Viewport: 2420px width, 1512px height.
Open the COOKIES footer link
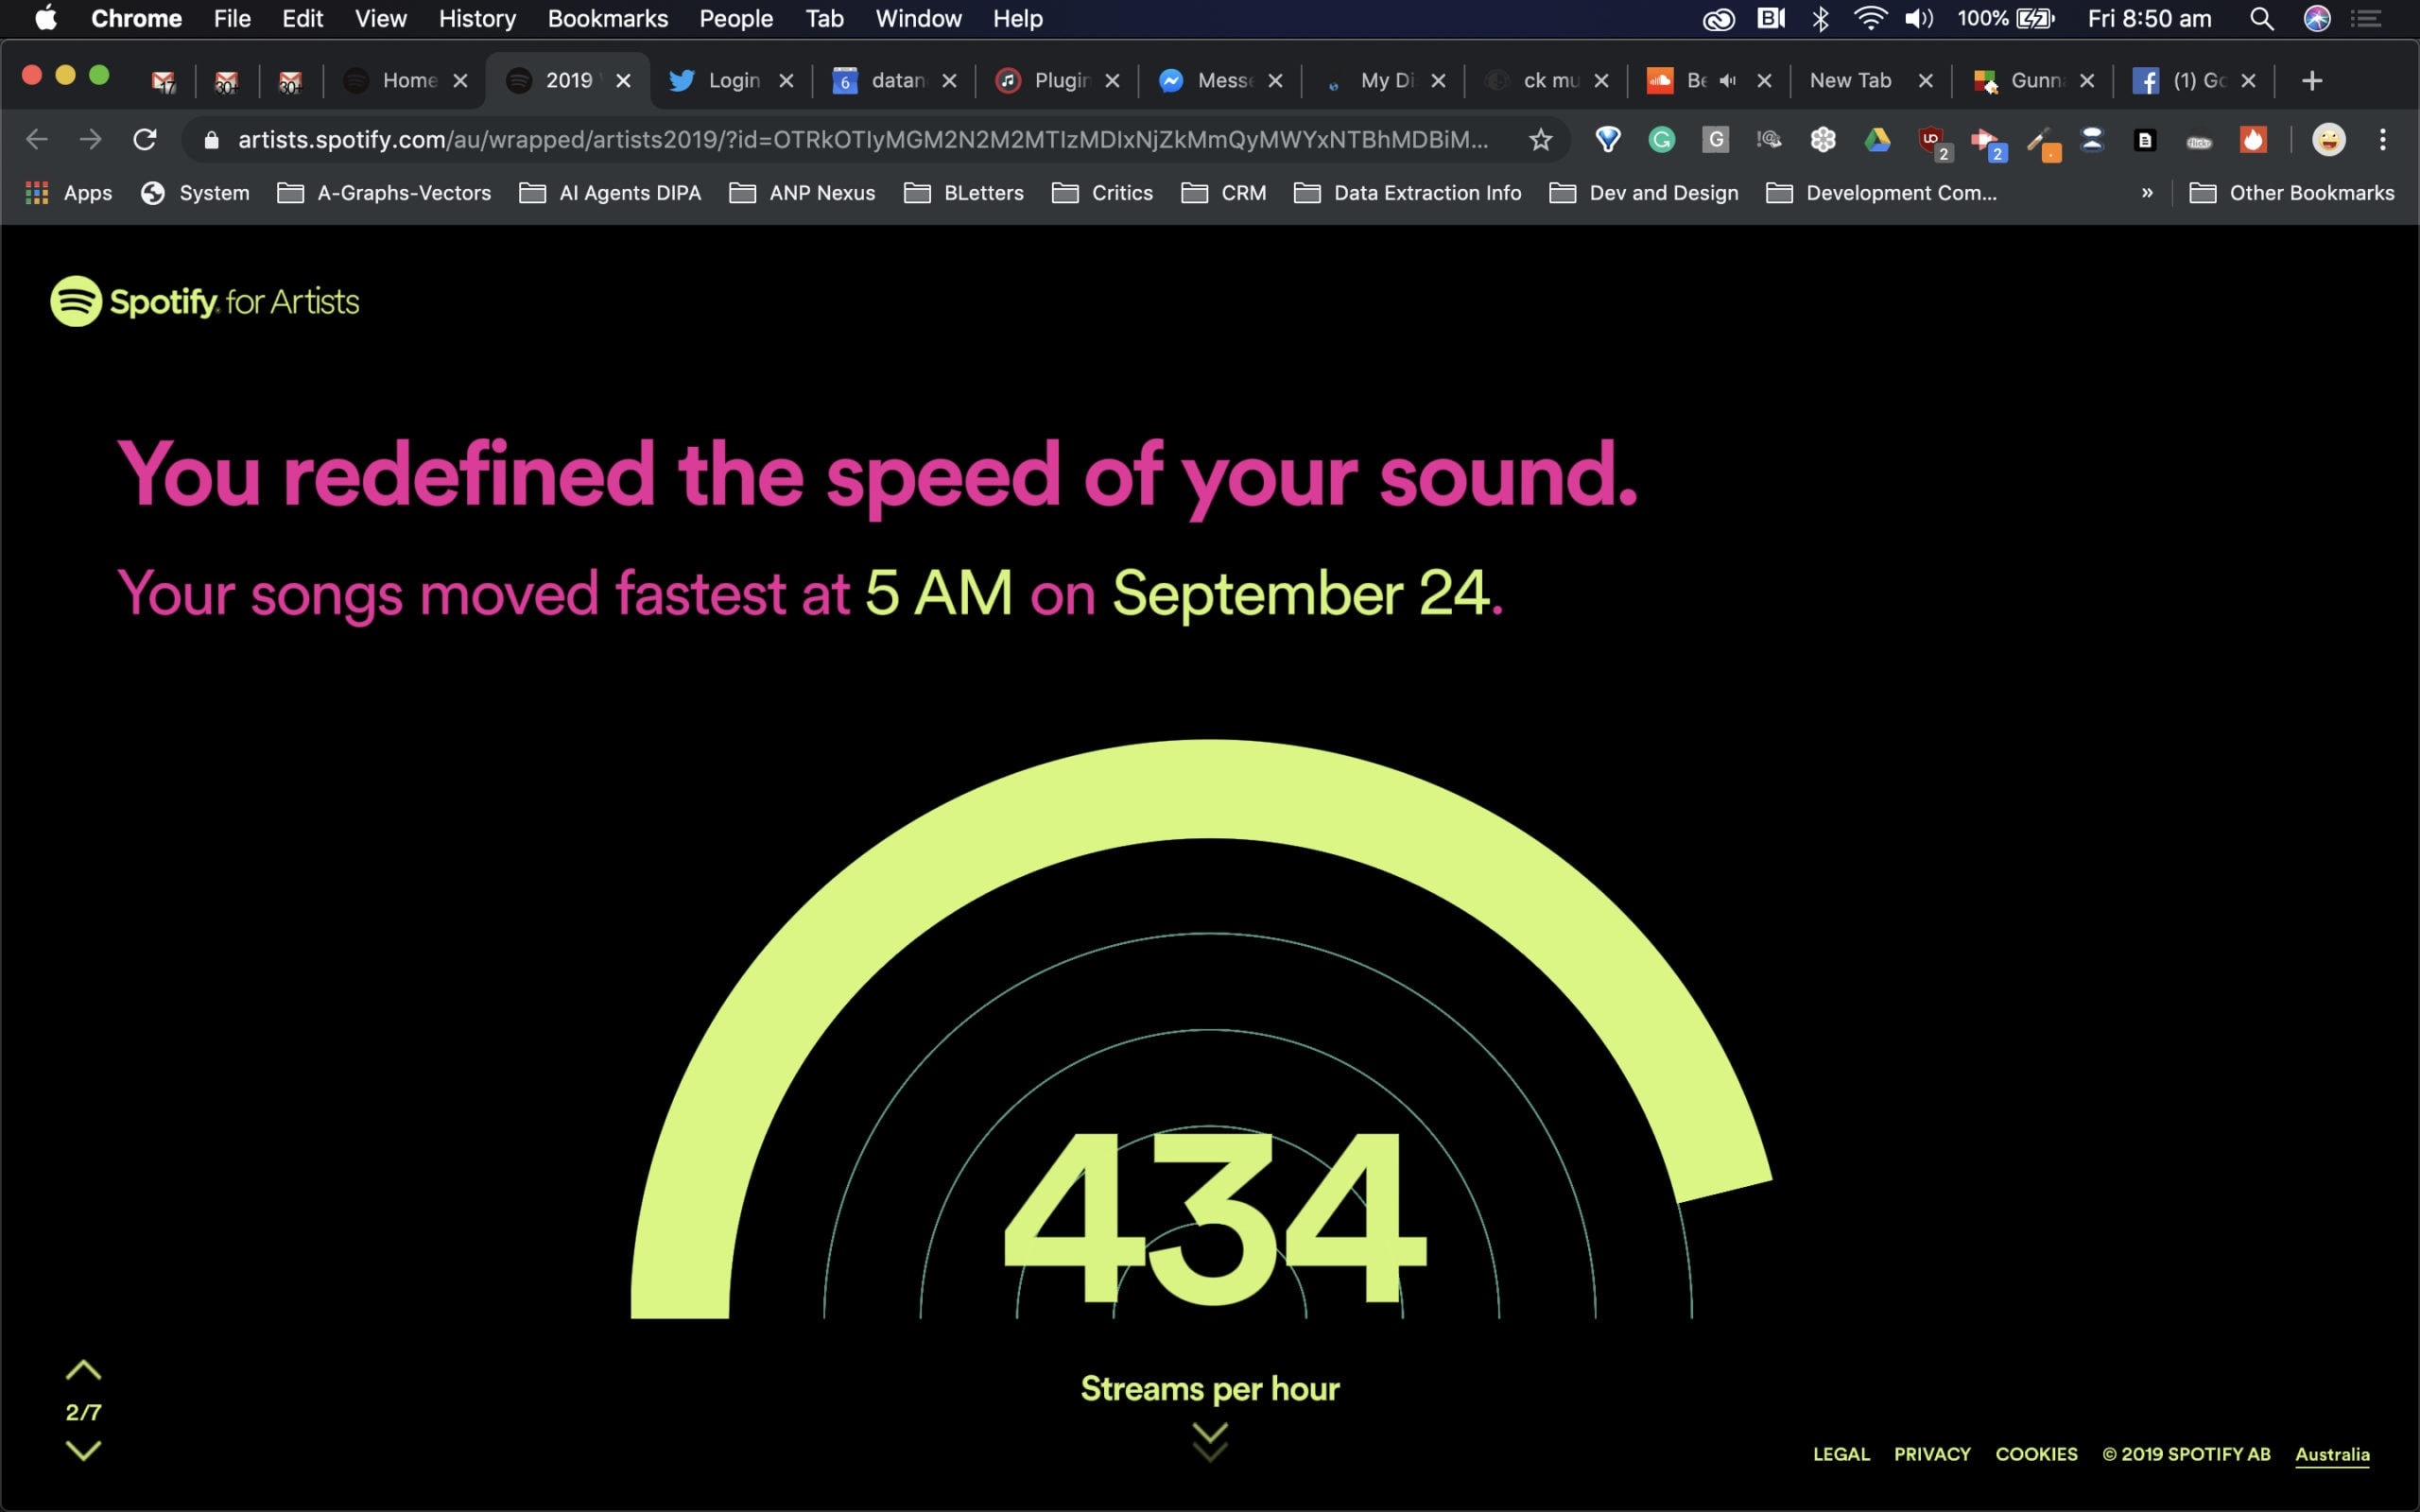coord(2036,1454)
